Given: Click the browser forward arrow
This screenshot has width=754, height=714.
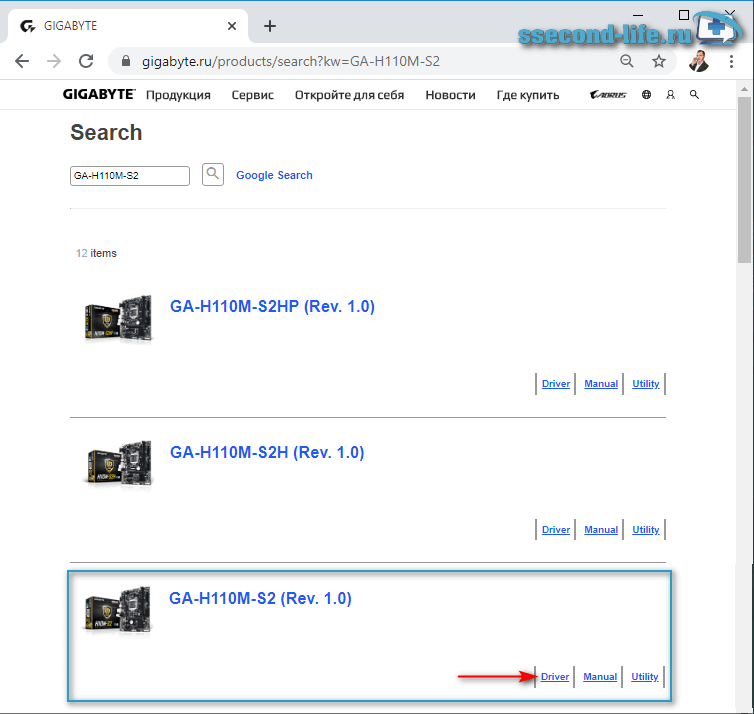Looking at the screenshot, I should (x=54, y=61).
